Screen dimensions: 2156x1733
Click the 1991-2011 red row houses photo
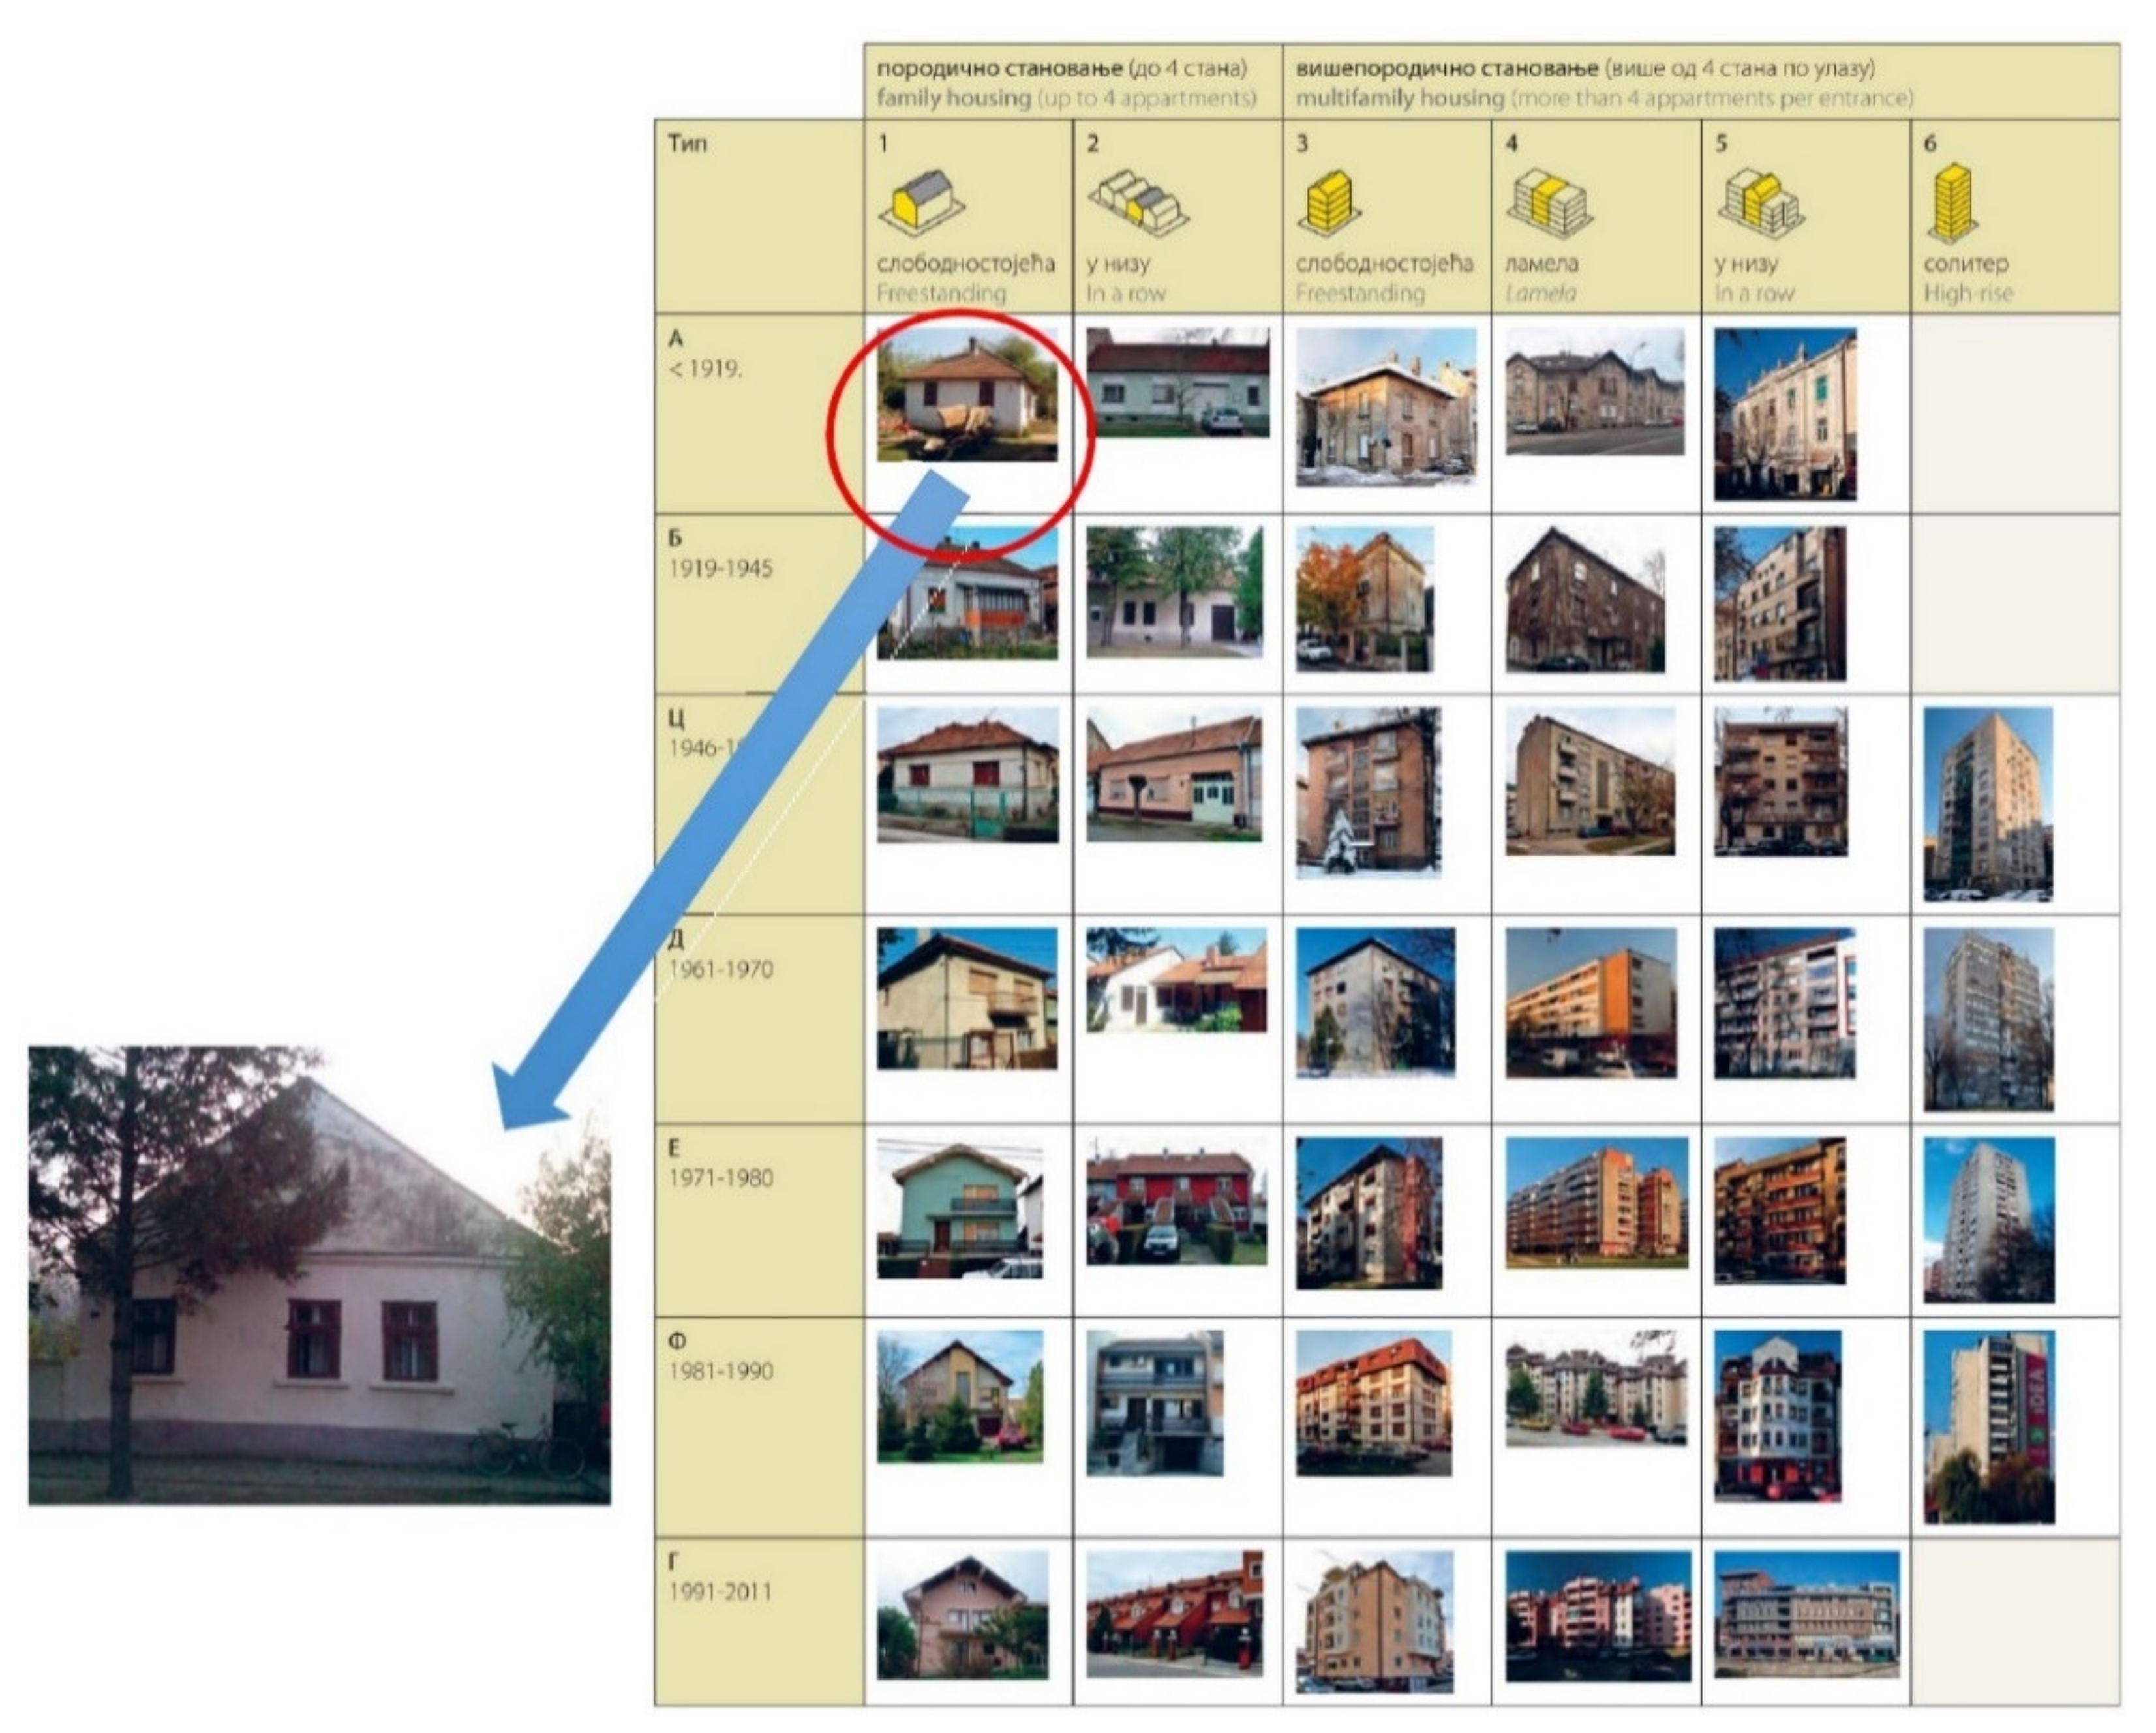1174,1613
